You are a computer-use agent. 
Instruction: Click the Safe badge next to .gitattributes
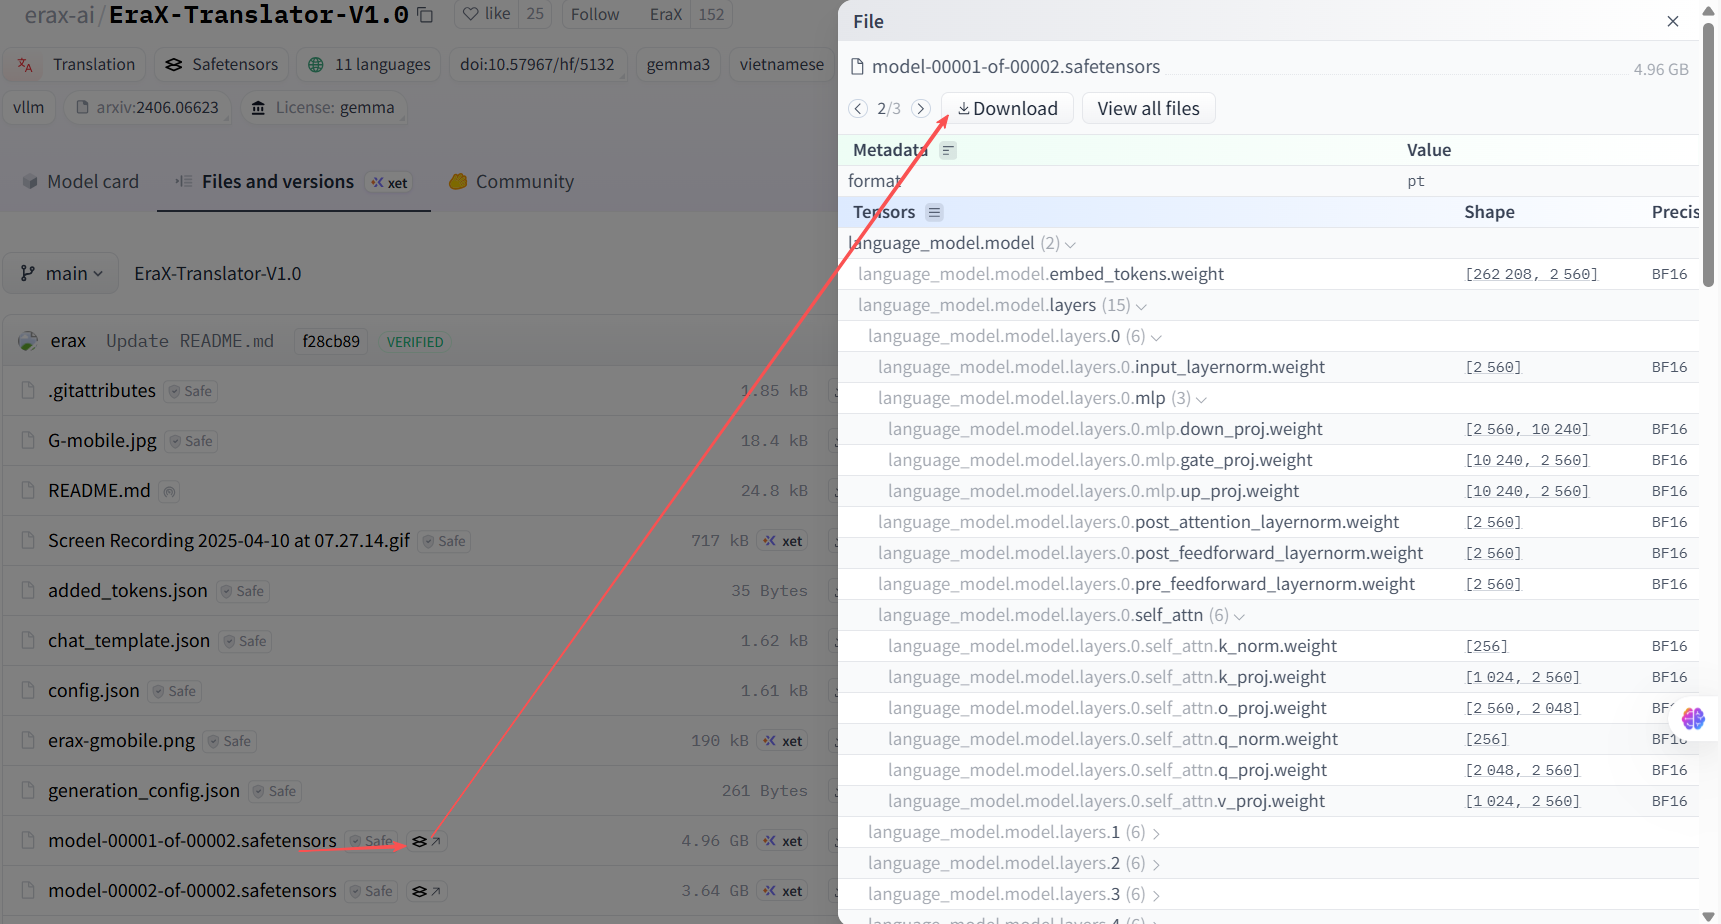pyautogui.click(x=190, y=391)
